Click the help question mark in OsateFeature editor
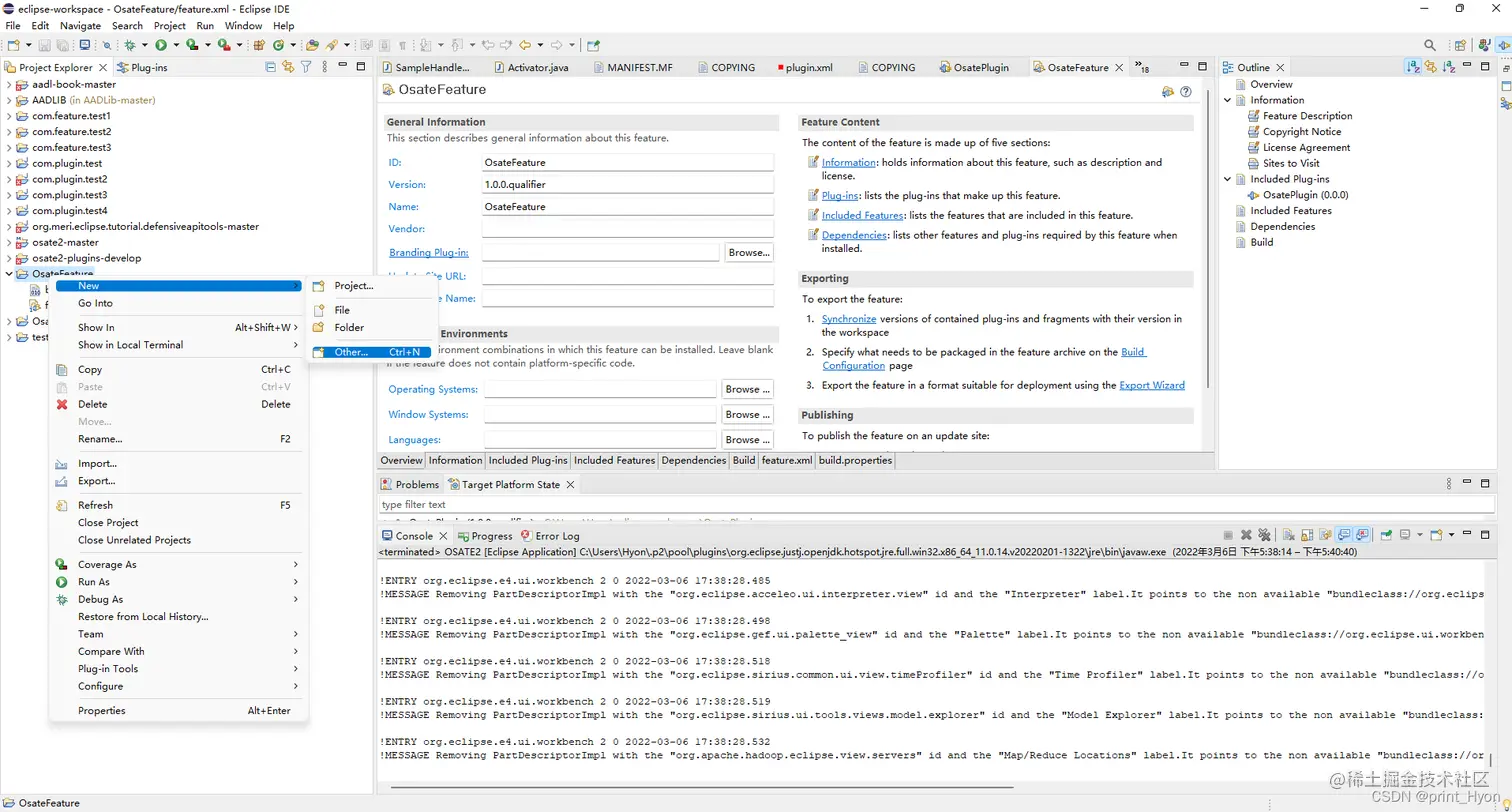1512x812 pixels. pyautogui.click(x=1186, y=91)
